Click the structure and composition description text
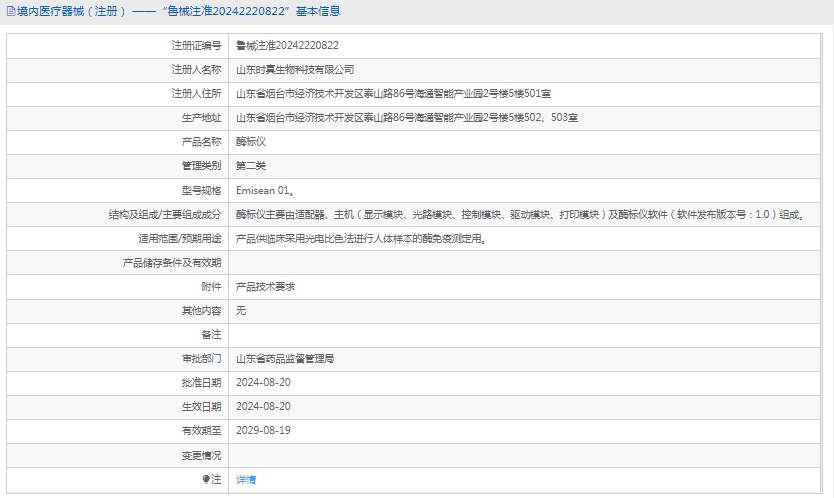The image size is (834, 498). pos(519,214)
